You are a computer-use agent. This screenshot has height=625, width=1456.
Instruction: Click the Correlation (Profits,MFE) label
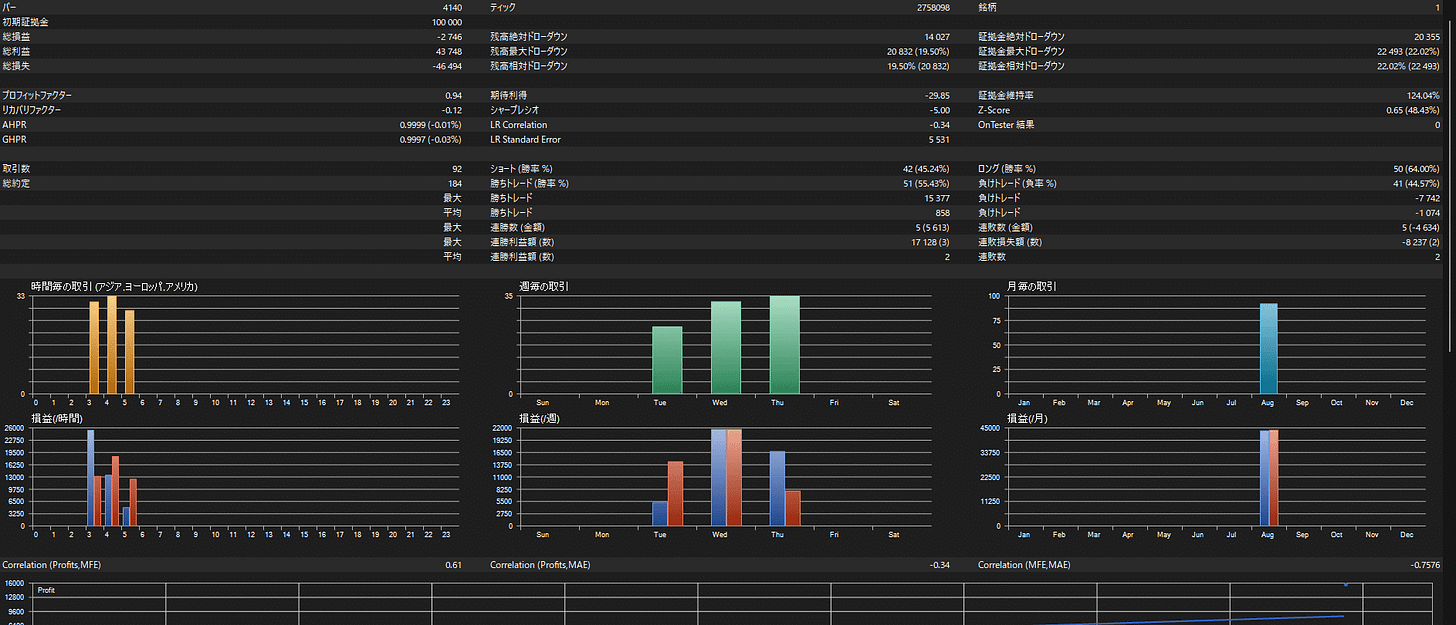tap(52, 566)
